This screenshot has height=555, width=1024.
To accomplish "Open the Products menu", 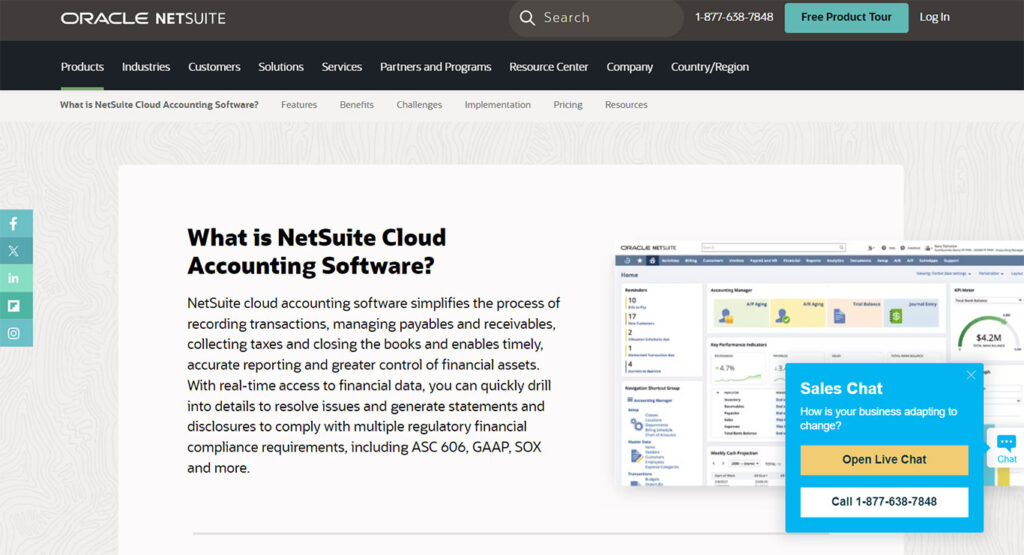I will [82, 67].
